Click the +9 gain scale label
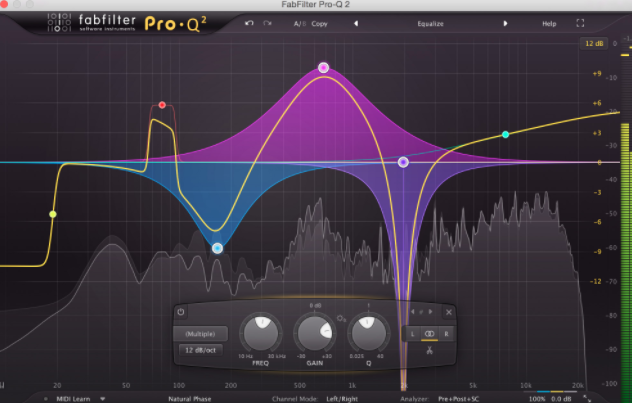The width and height of the screenshot is (632, 403). click(597, 73)
